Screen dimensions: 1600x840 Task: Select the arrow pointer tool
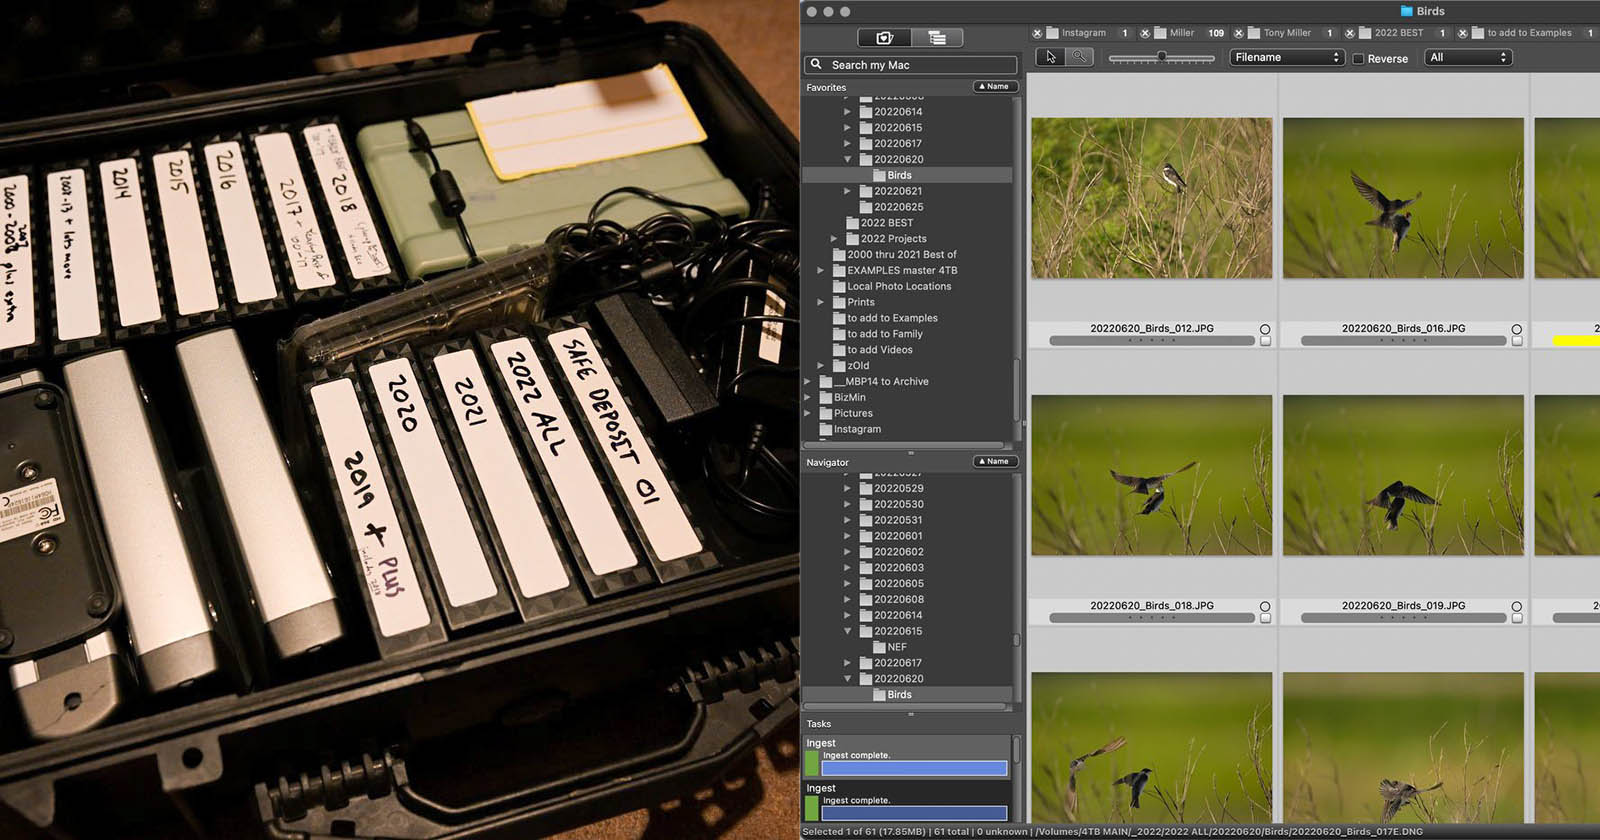click(x=1050, y=57)
